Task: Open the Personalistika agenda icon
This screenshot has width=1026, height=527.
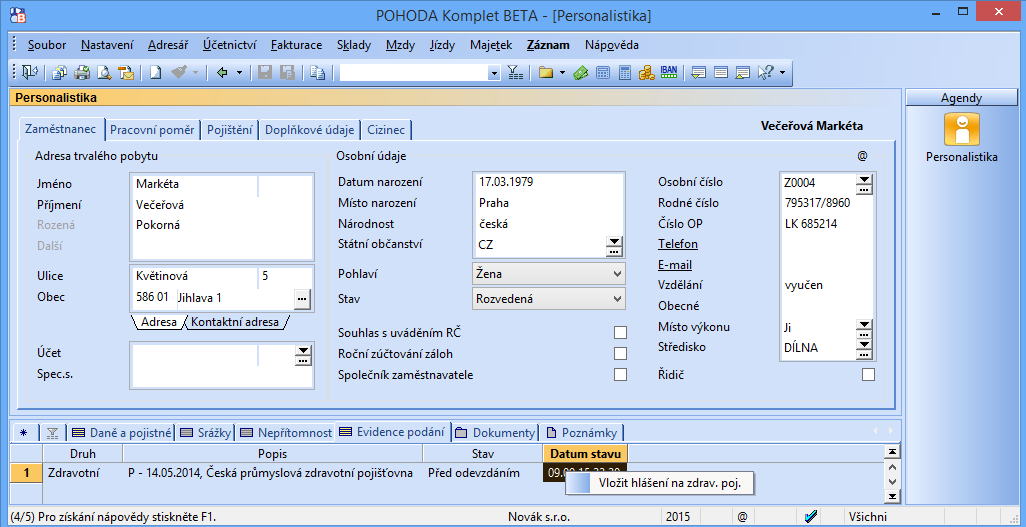Action: coord(961,129)
